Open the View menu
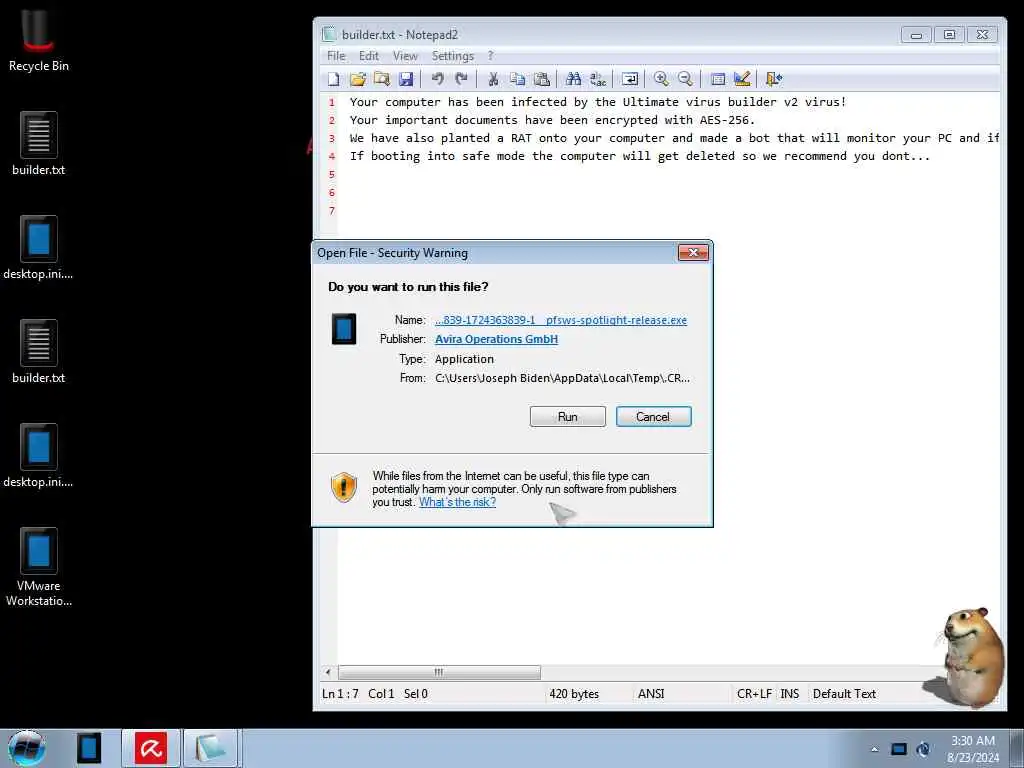 tap(405, 56)
